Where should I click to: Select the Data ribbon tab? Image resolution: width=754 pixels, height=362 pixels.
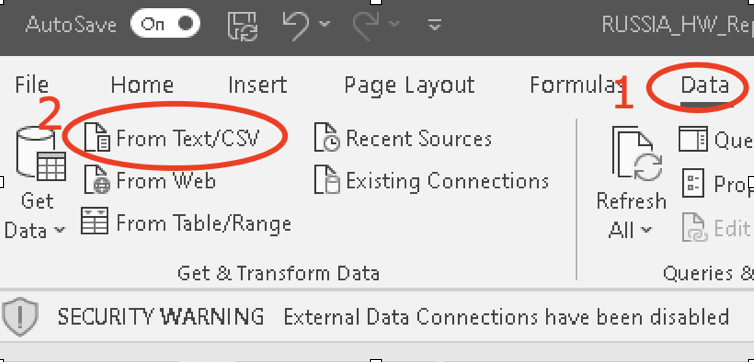pos(705,86)
